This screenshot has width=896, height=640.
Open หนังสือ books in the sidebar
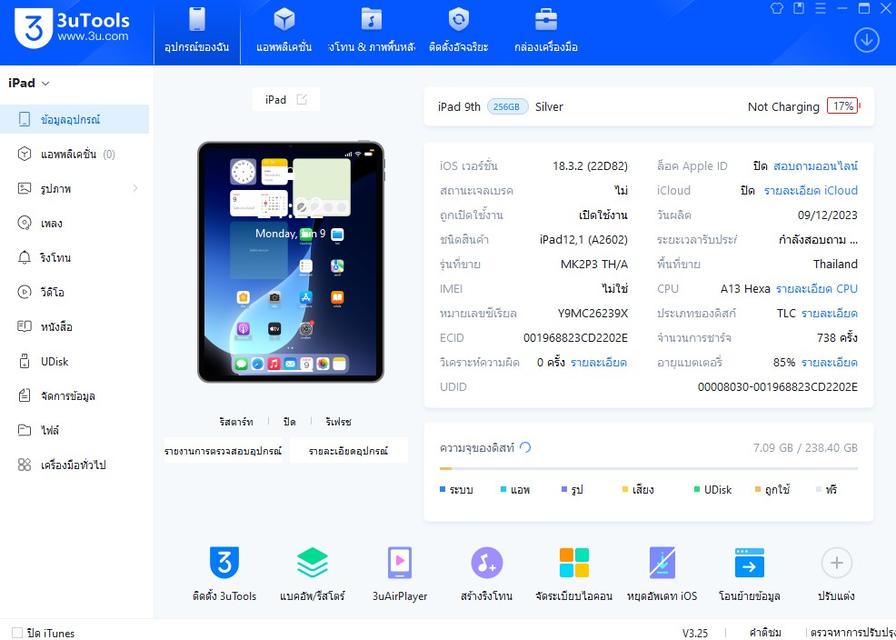click(74, 327)
